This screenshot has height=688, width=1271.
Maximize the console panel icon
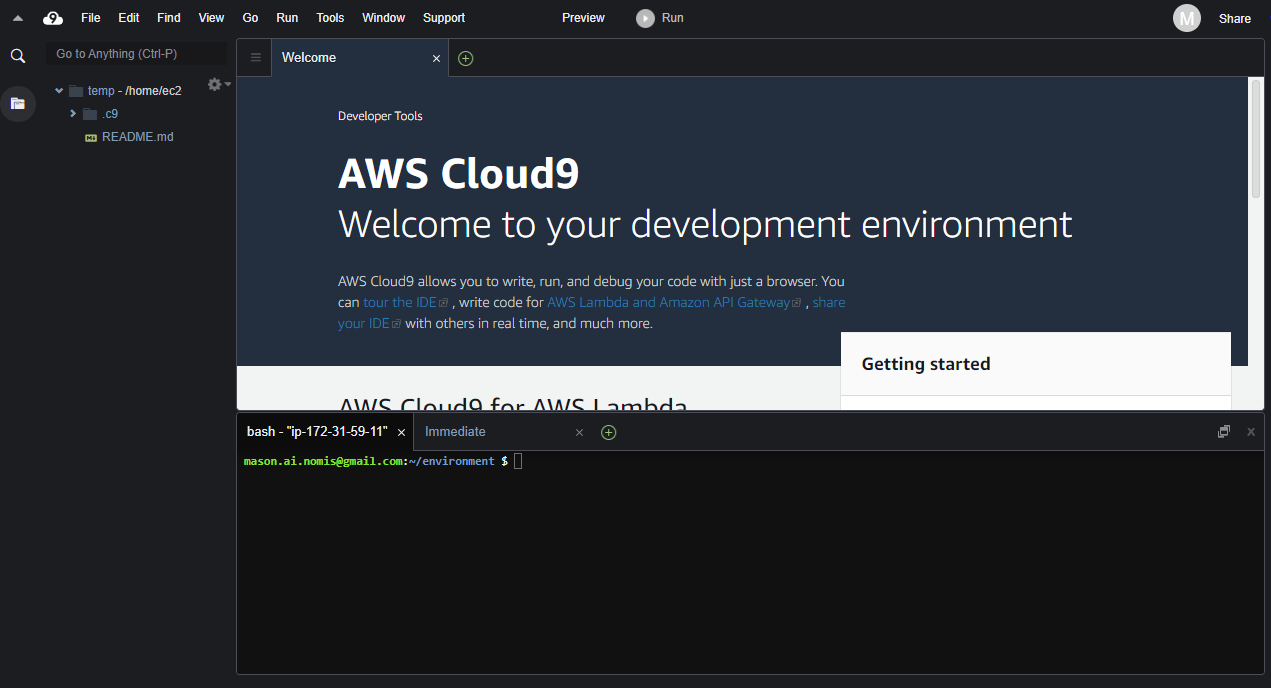point(1223,432)
